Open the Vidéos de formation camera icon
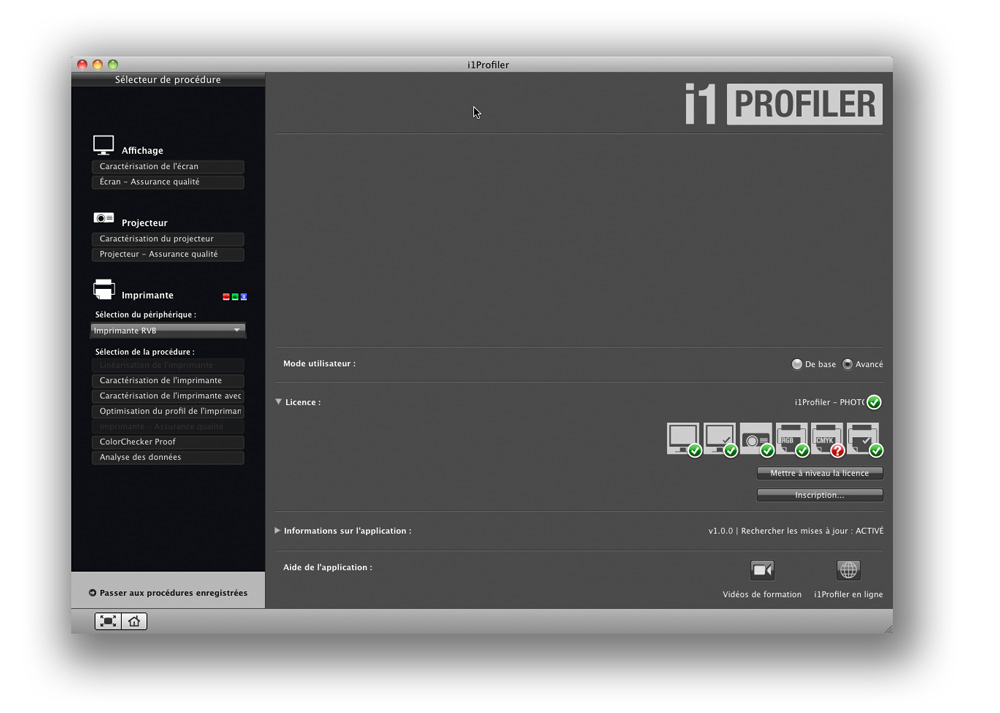The width and height of the screenshot is (1000, 713). pyautogui.click(x=762, y=570)
